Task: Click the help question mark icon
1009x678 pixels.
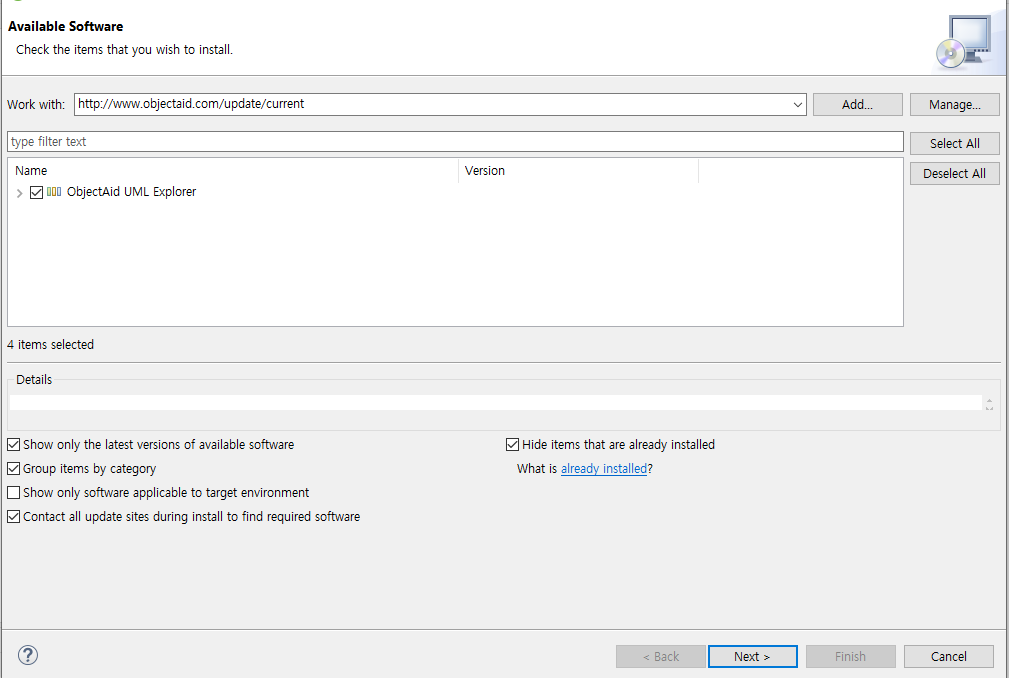Action: point(28,655)
